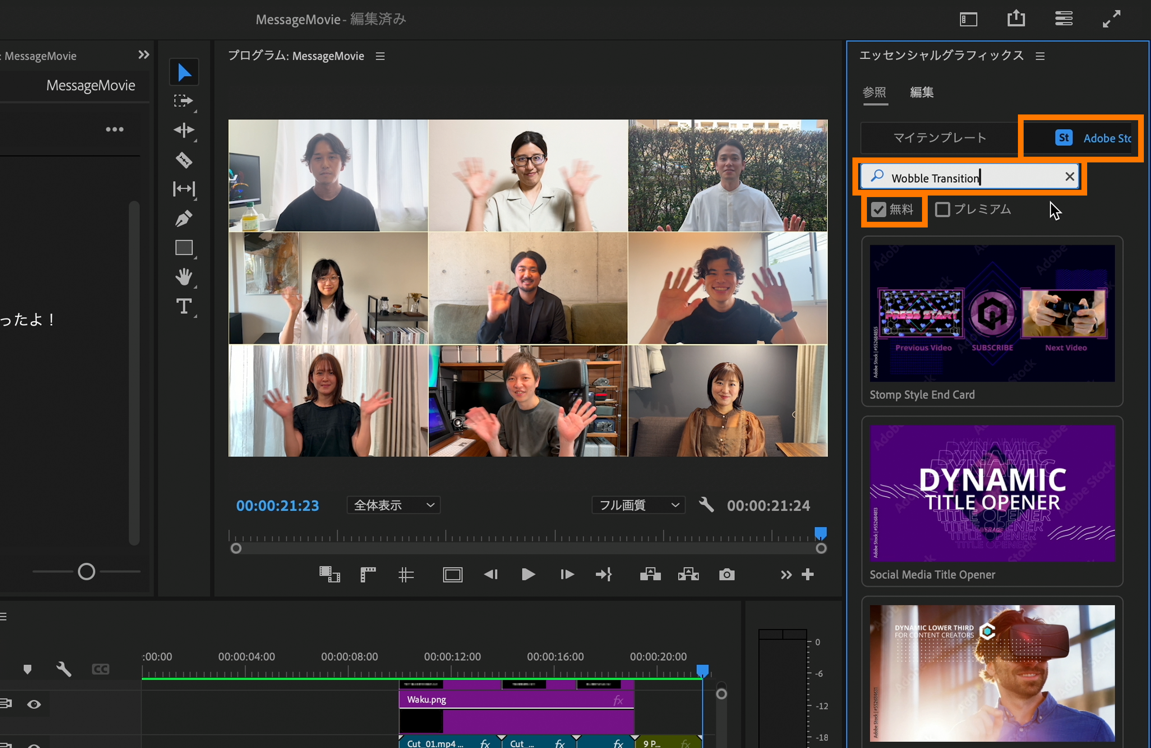Open the workspaces panel icon in title bar
The height and width of the screenshot is (748, 1151).
[968, 19]
